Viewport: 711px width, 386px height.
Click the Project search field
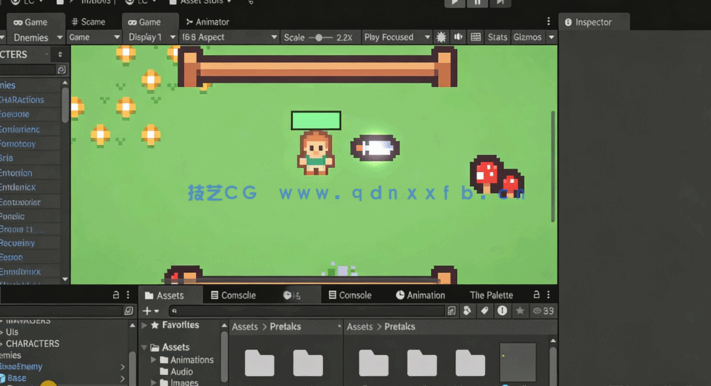pos(307,311)
